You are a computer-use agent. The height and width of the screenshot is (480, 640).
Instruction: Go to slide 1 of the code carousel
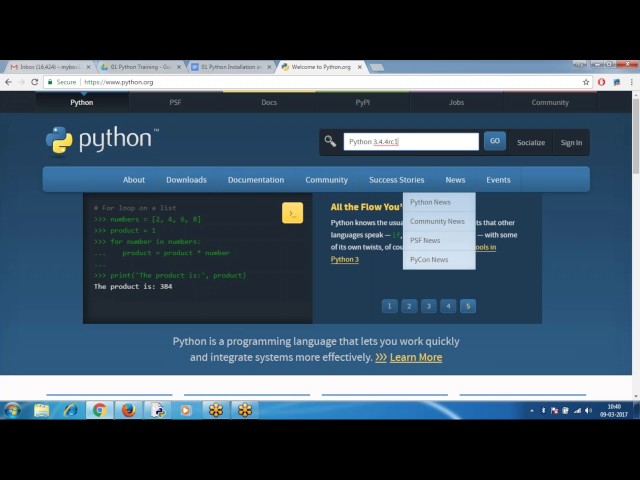tap(389, 306)
